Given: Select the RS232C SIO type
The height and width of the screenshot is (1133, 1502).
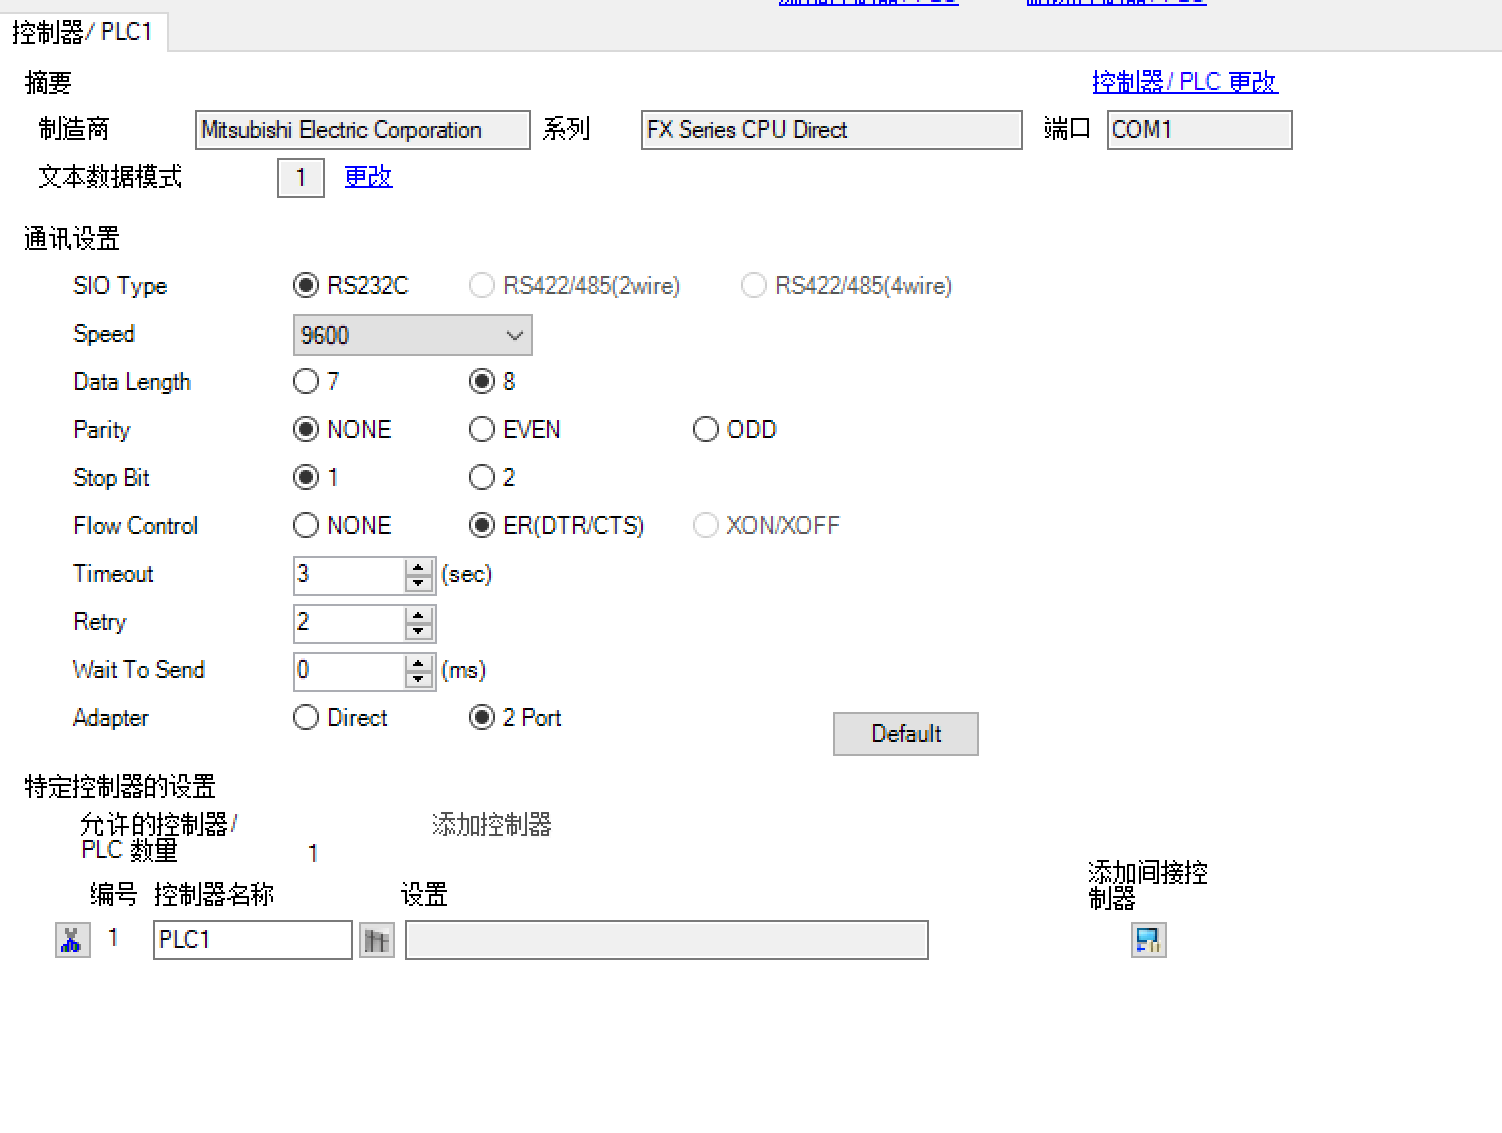Looking at the screenshot, I should tap(306, 286).
